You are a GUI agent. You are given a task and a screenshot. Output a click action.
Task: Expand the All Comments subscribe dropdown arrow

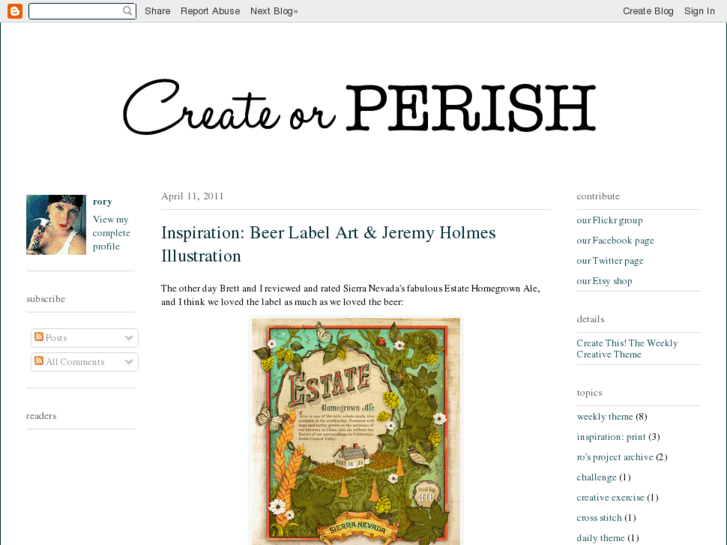coord(129,362)
